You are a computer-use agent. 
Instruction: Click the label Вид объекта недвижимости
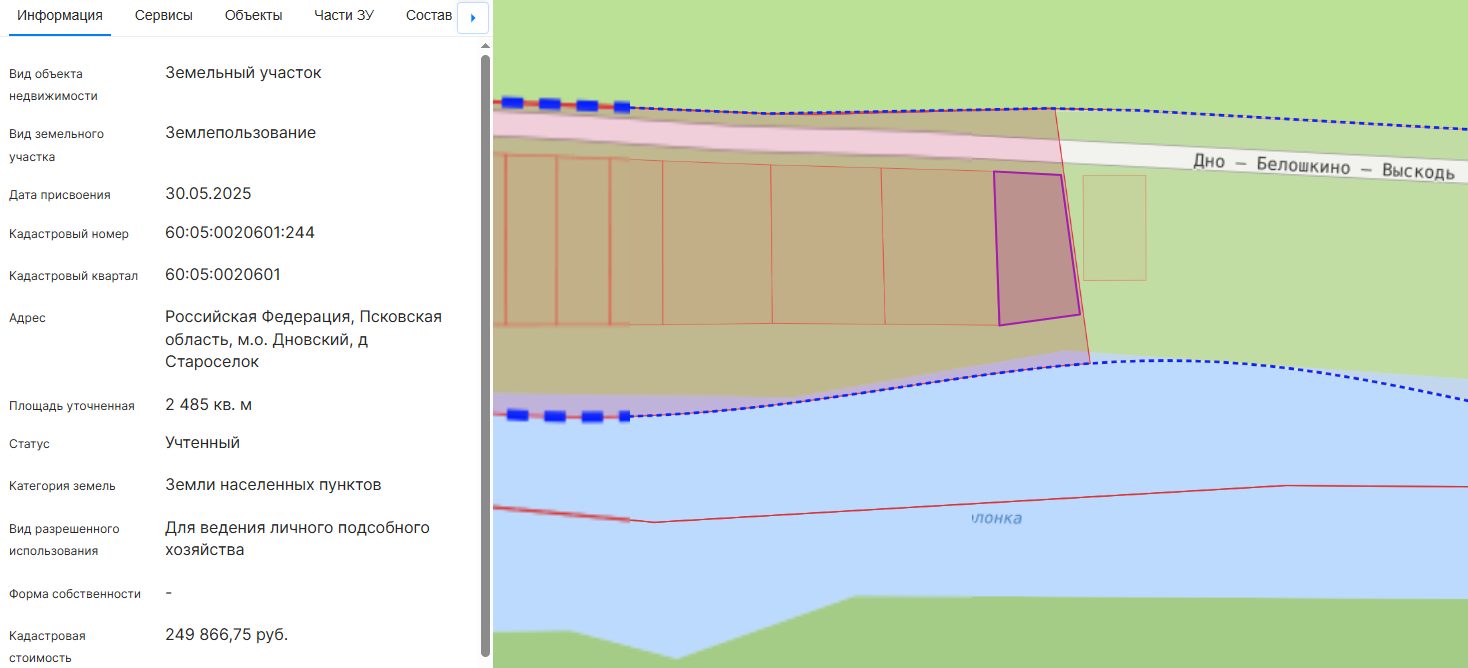point(53,85)
